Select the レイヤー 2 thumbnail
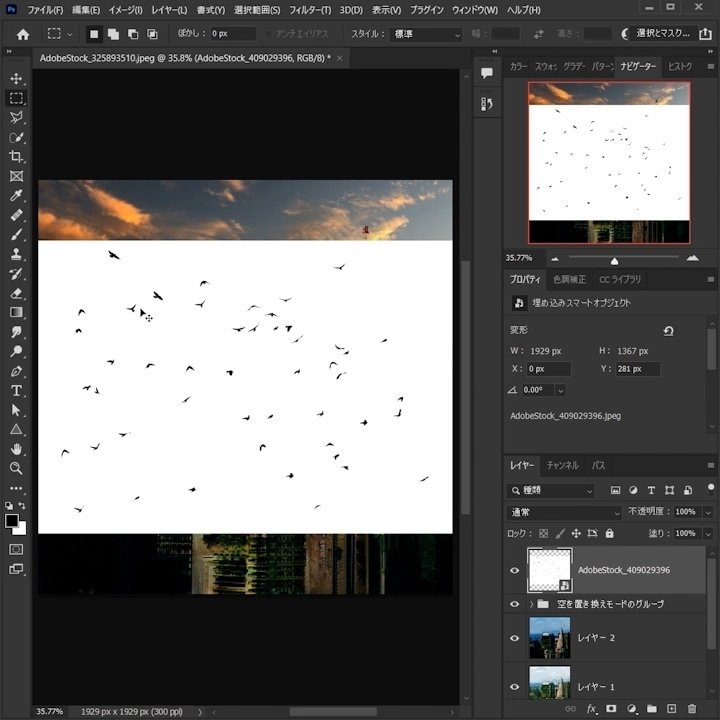The height and width of the screenshot is (720, 720). [550, 638]
